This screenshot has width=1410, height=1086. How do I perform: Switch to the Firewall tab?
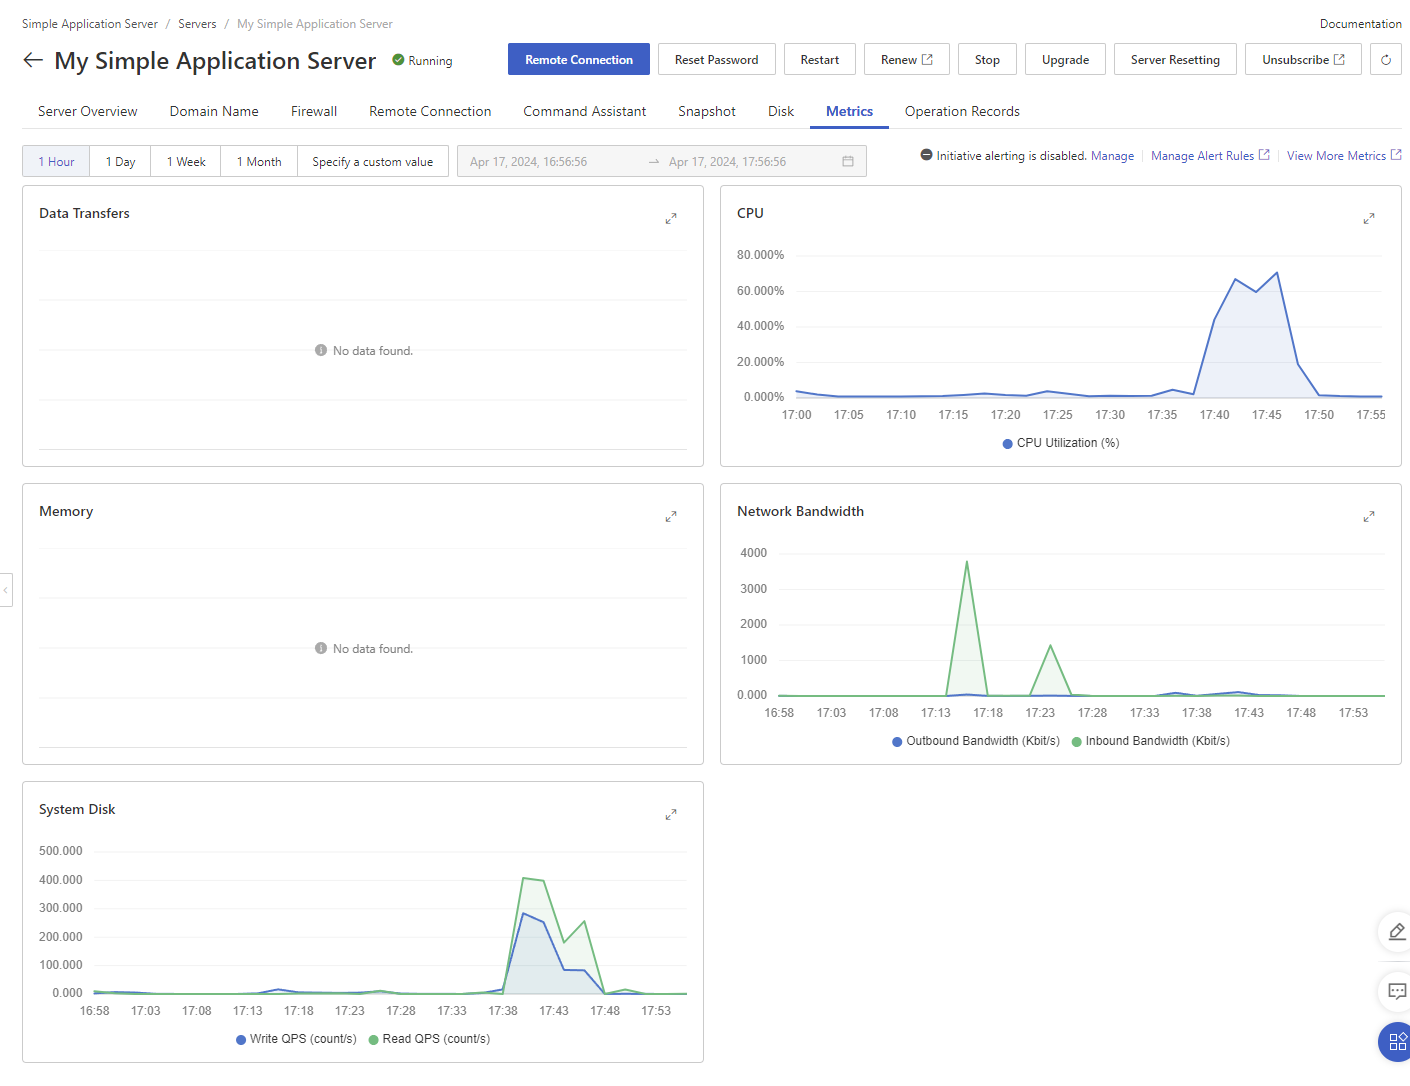[314, 111]
